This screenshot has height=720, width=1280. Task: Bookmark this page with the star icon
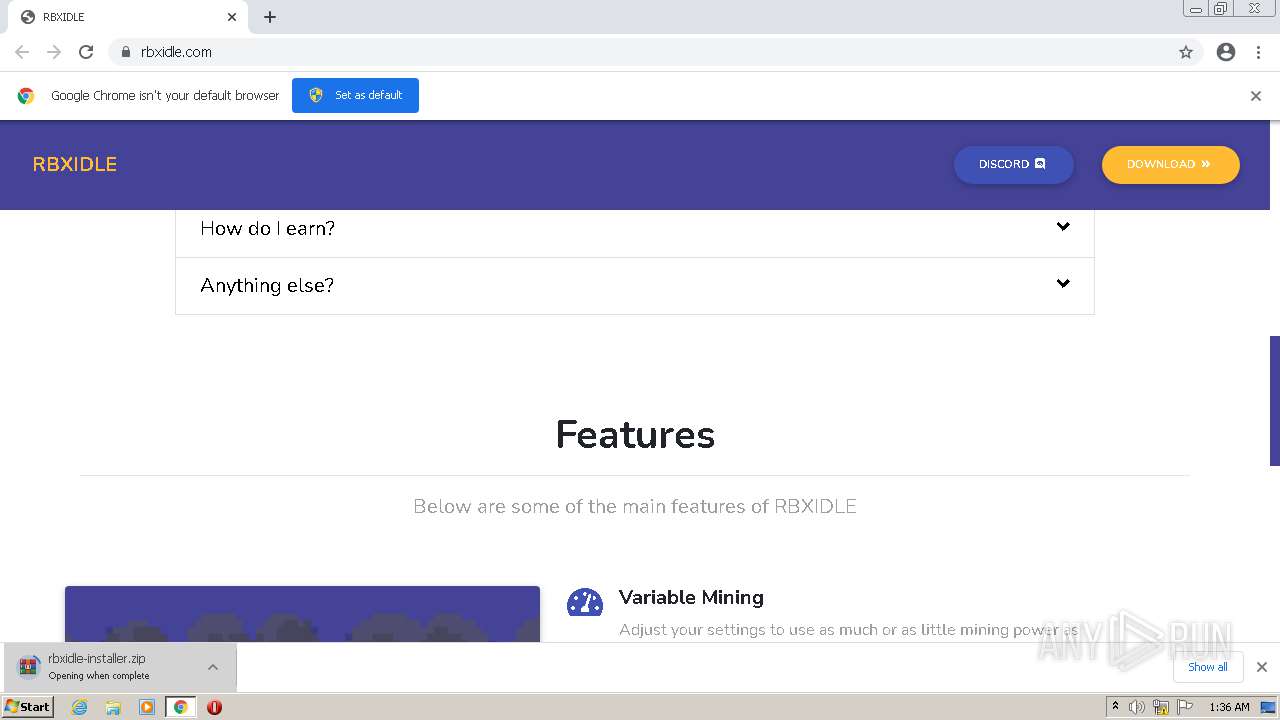[1186, 52]
